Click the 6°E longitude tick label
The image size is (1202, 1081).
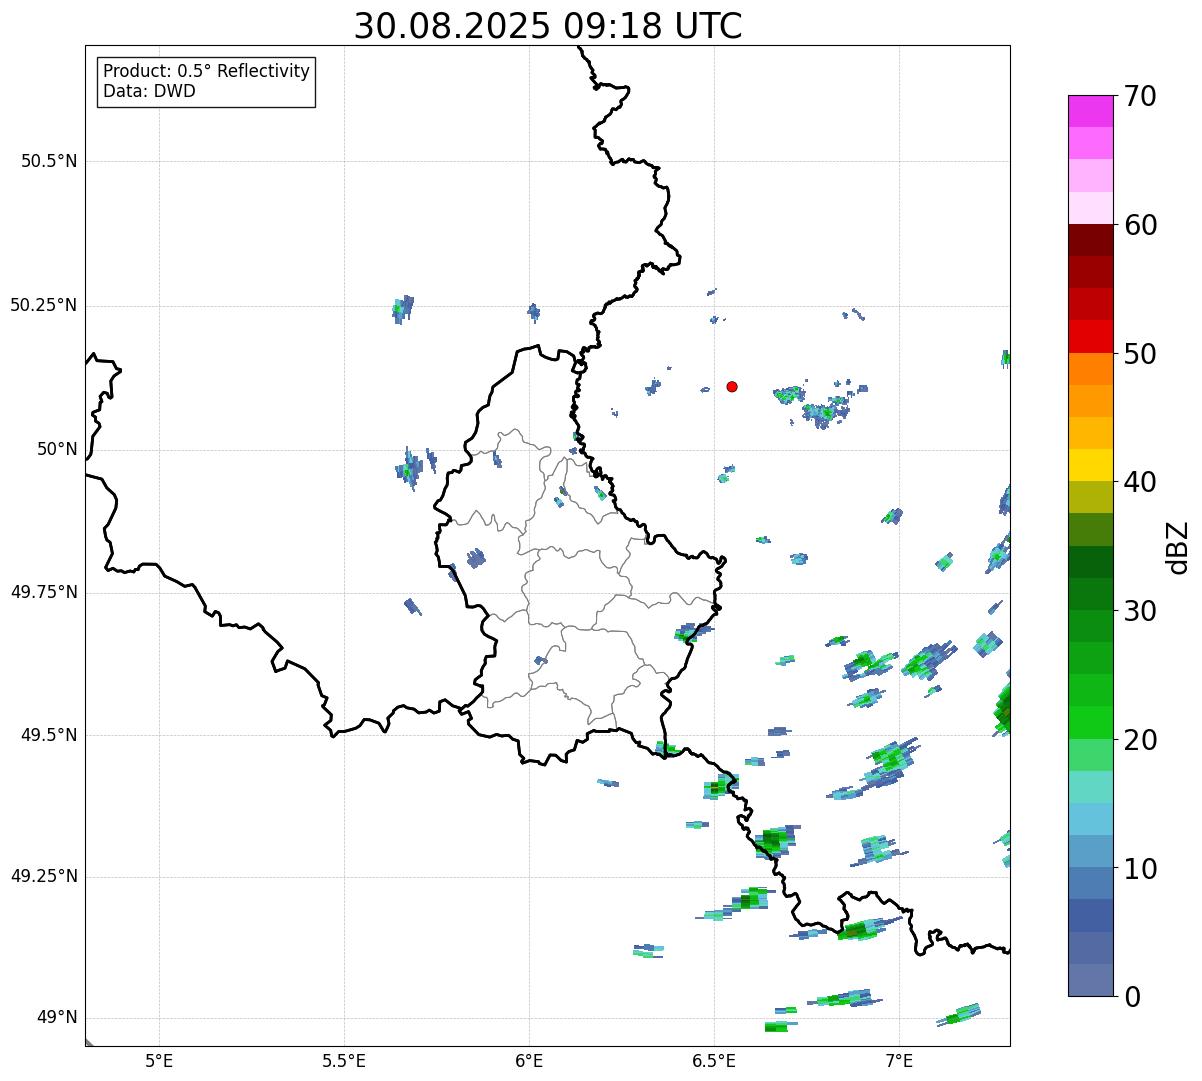[x=529, y=1060]
